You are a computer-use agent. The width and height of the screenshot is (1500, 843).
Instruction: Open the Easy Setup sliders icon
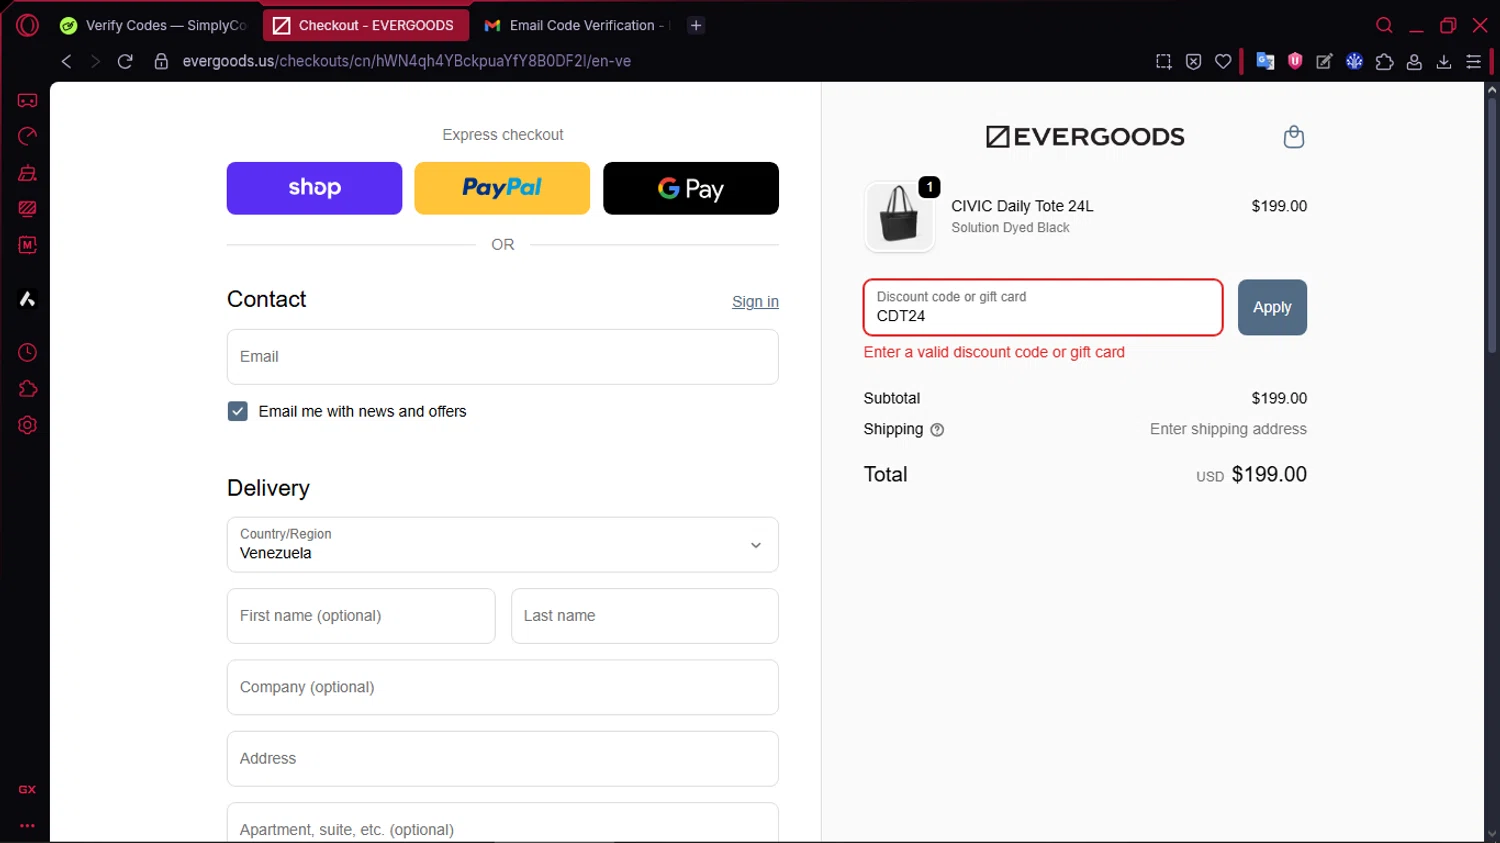1473,62
